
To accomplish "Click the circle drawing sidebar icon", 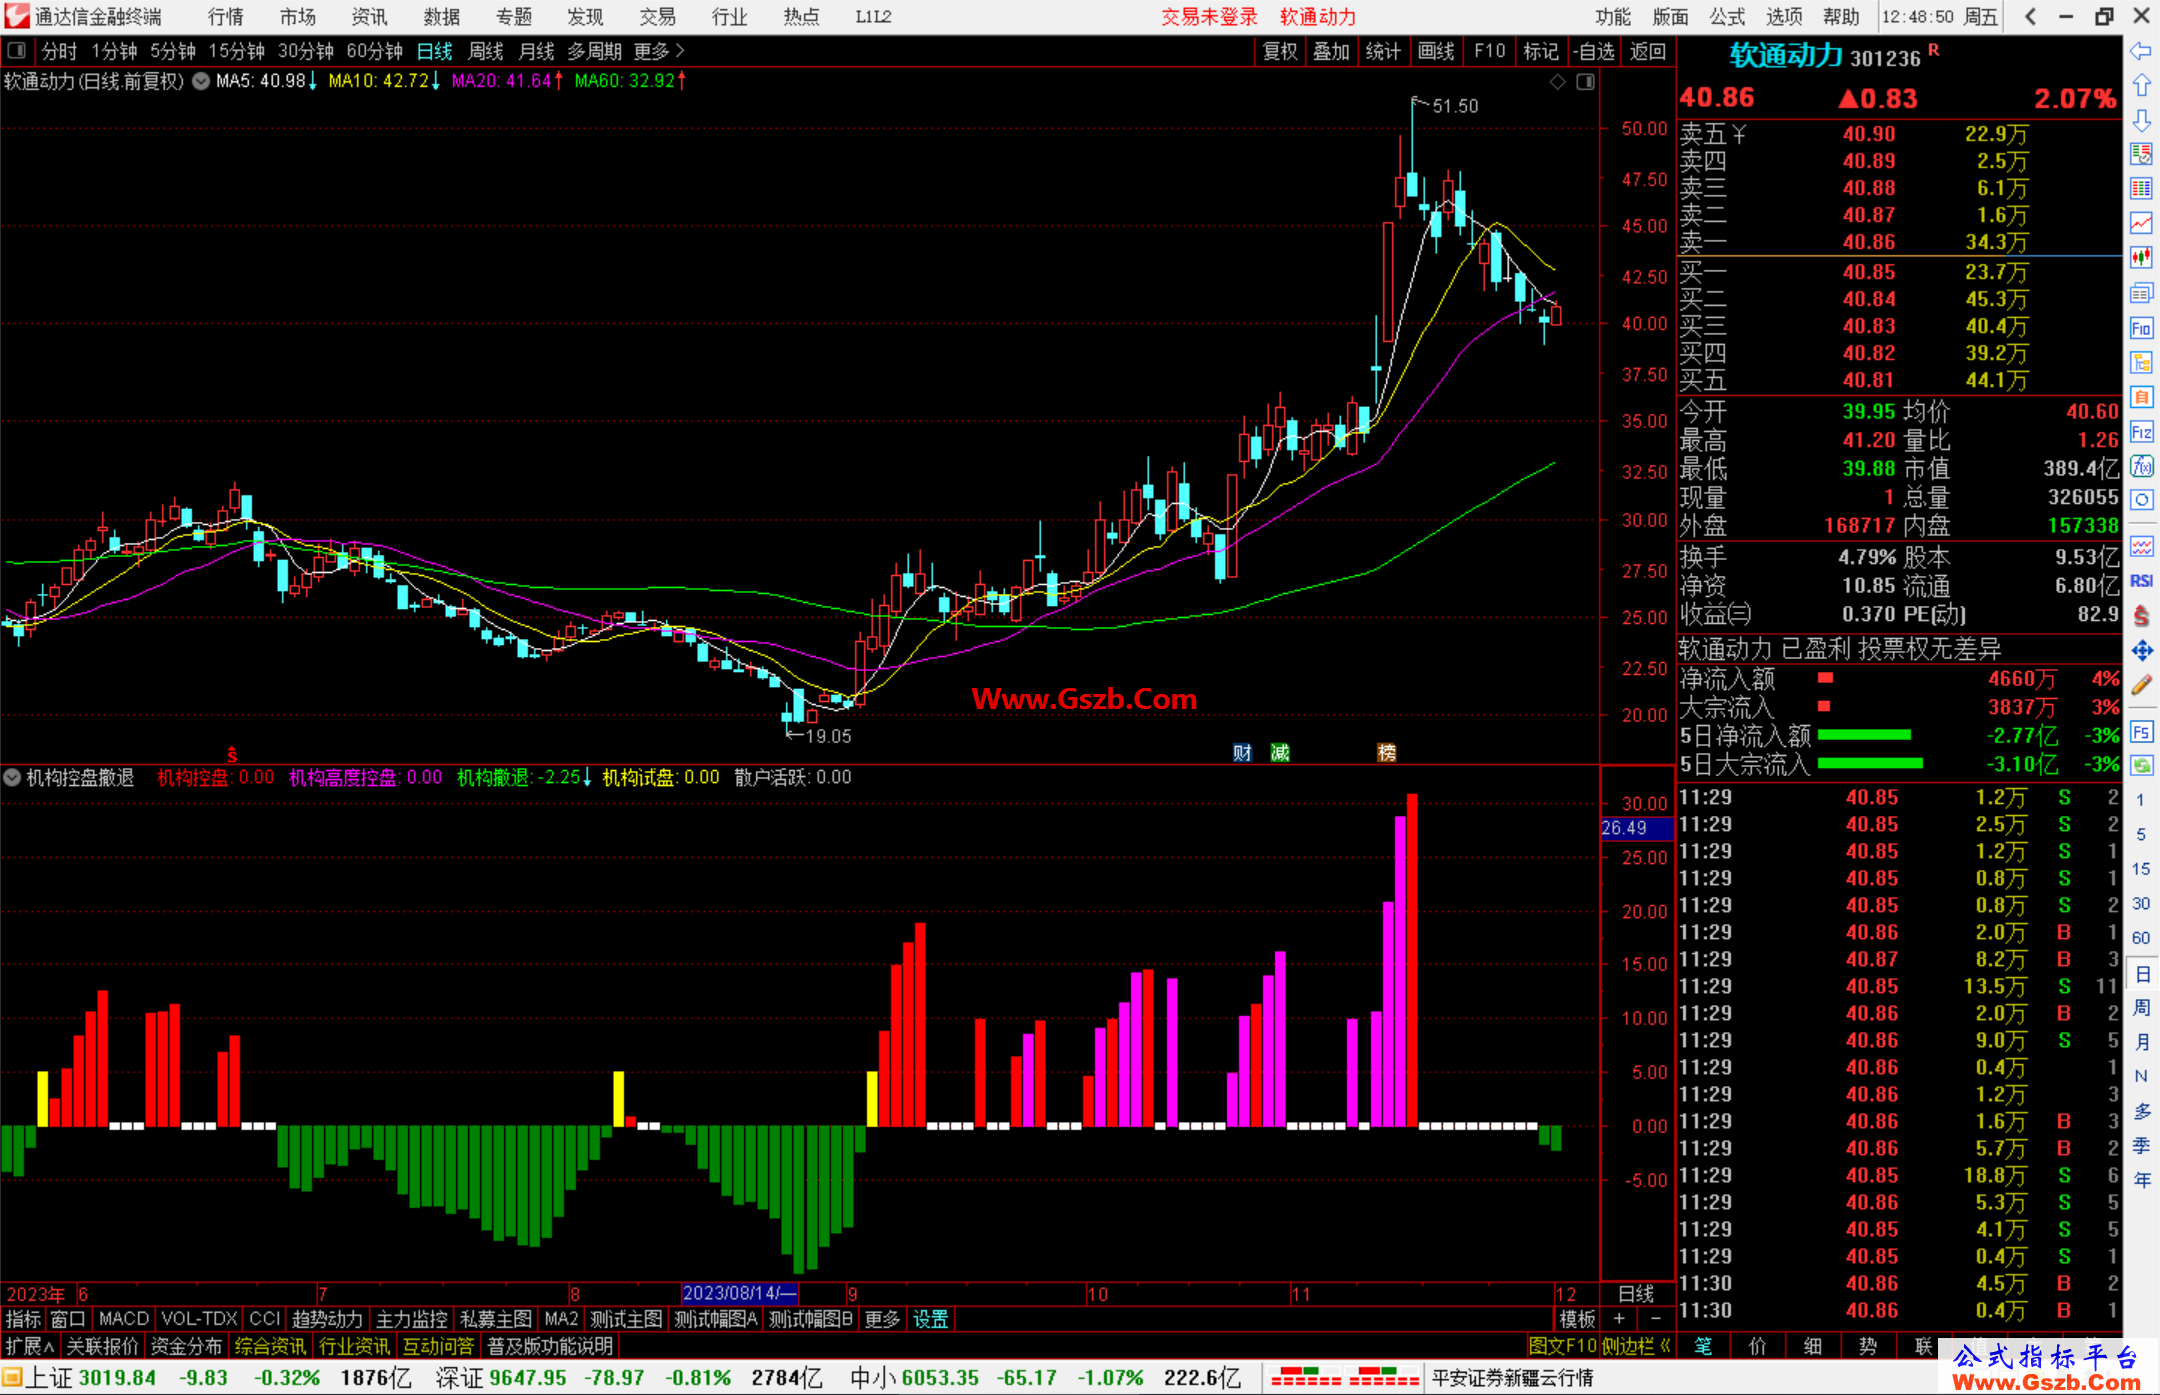I will (2141, 500).
